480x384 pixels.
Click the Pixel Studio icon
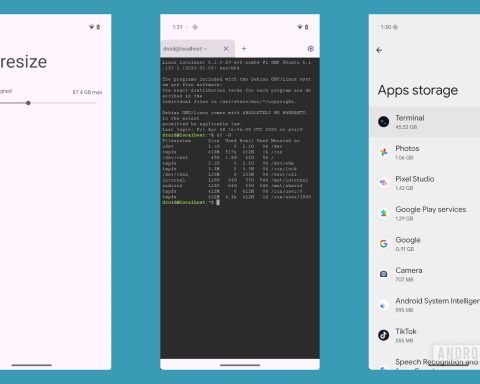point(384,183)
